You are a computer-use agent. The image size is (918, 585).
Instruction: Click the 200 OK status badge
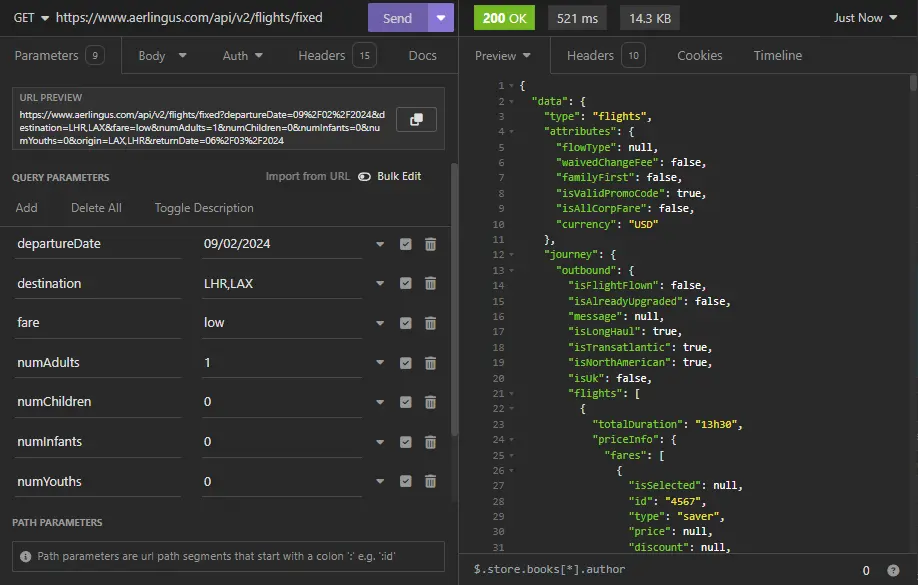coord(505,18)
